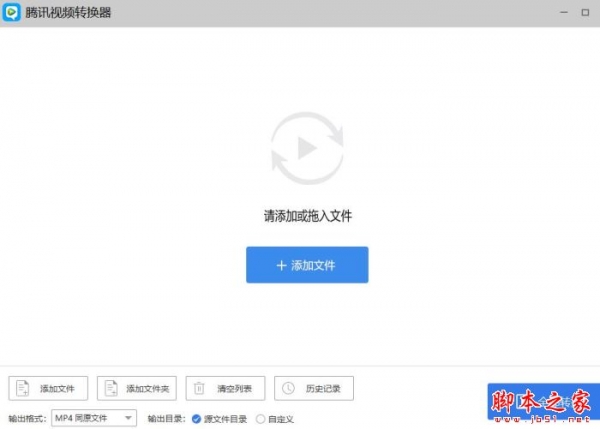Image resolution: width=600 pixels, height=429 pixels.
Task: Open the 输出格式 MP4 同原文件 dropdown
Action: click(x=94, y=418)
